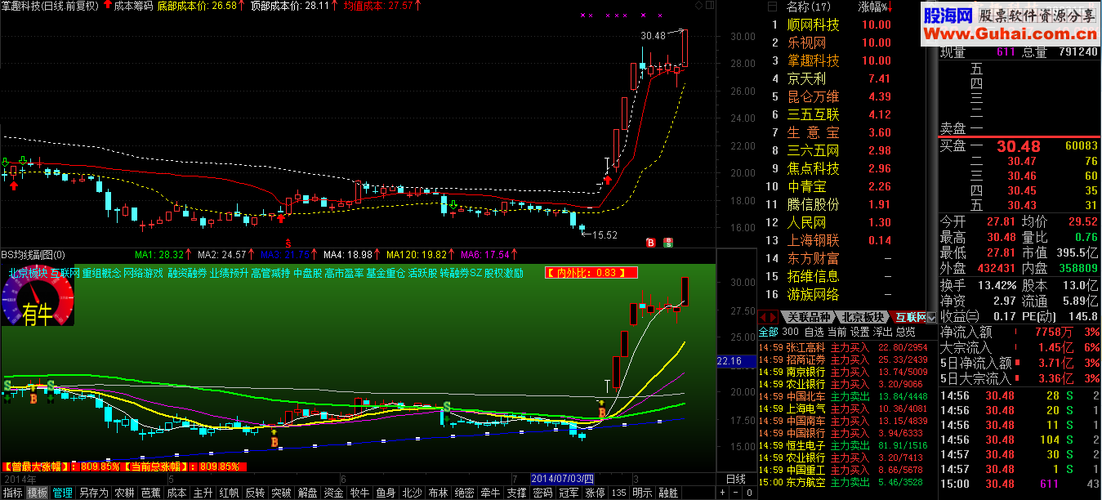Apply the 成本 template

click(177, 492)
